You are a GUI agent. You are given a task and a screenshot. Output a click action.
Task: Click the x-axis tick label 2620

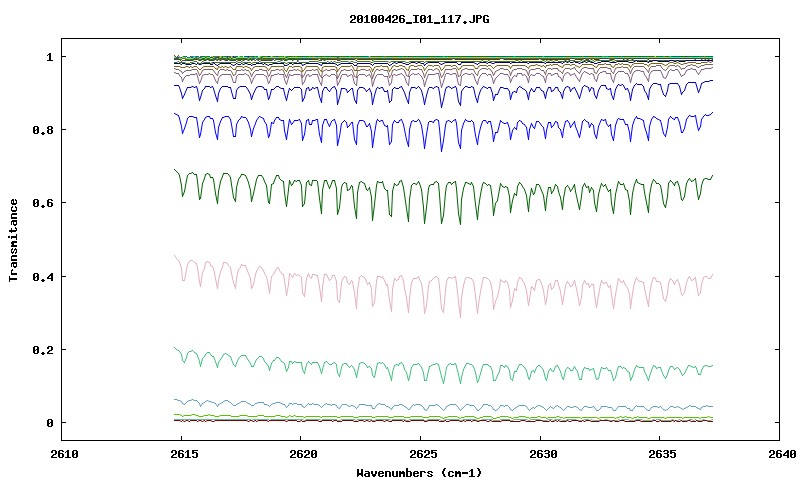303,454
